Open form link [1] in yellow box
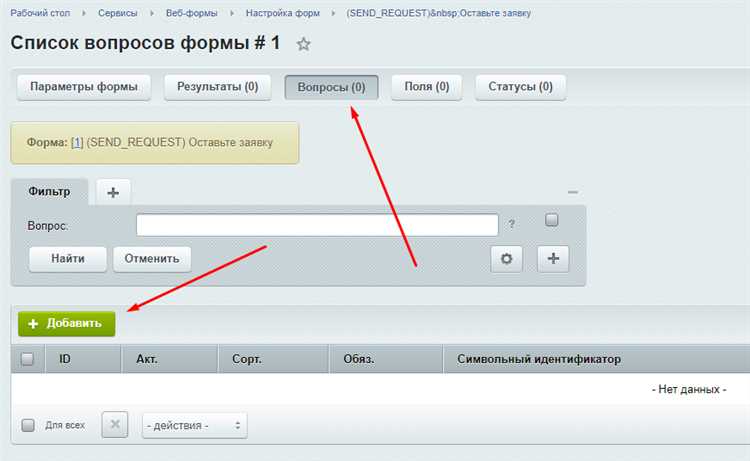This screenshot has width=750, height=461. 77,143
